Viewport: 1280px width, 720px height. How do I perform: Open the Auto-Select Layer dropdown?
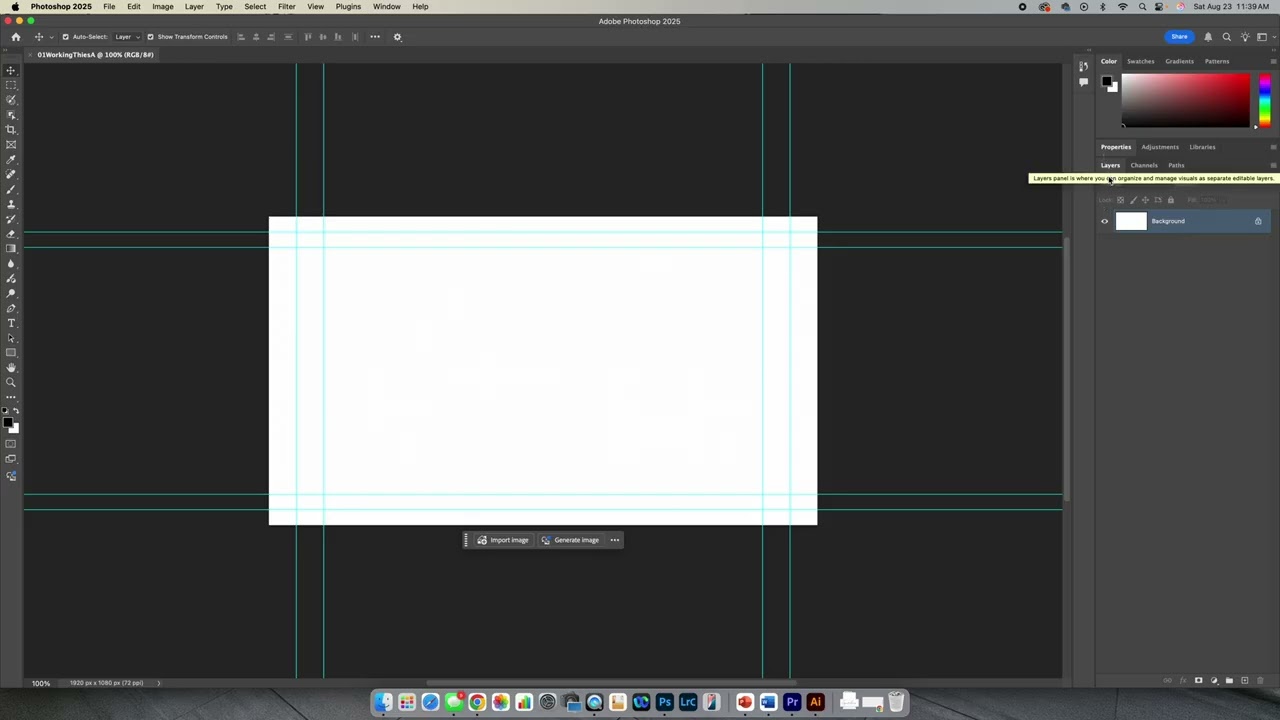tap(126, 37)
